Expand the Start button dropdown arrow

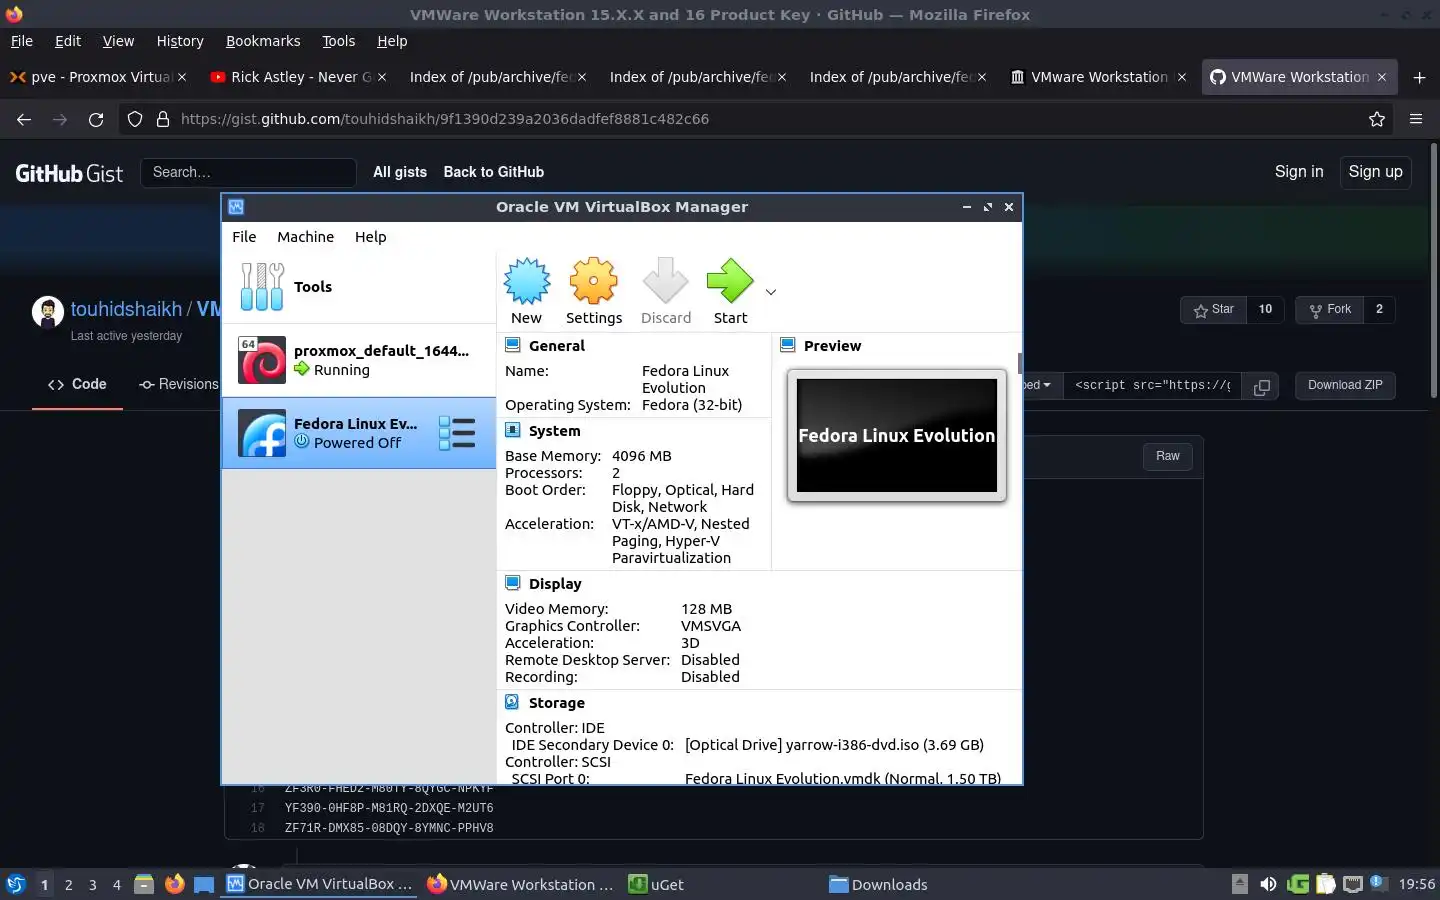[x=771, y=292]
